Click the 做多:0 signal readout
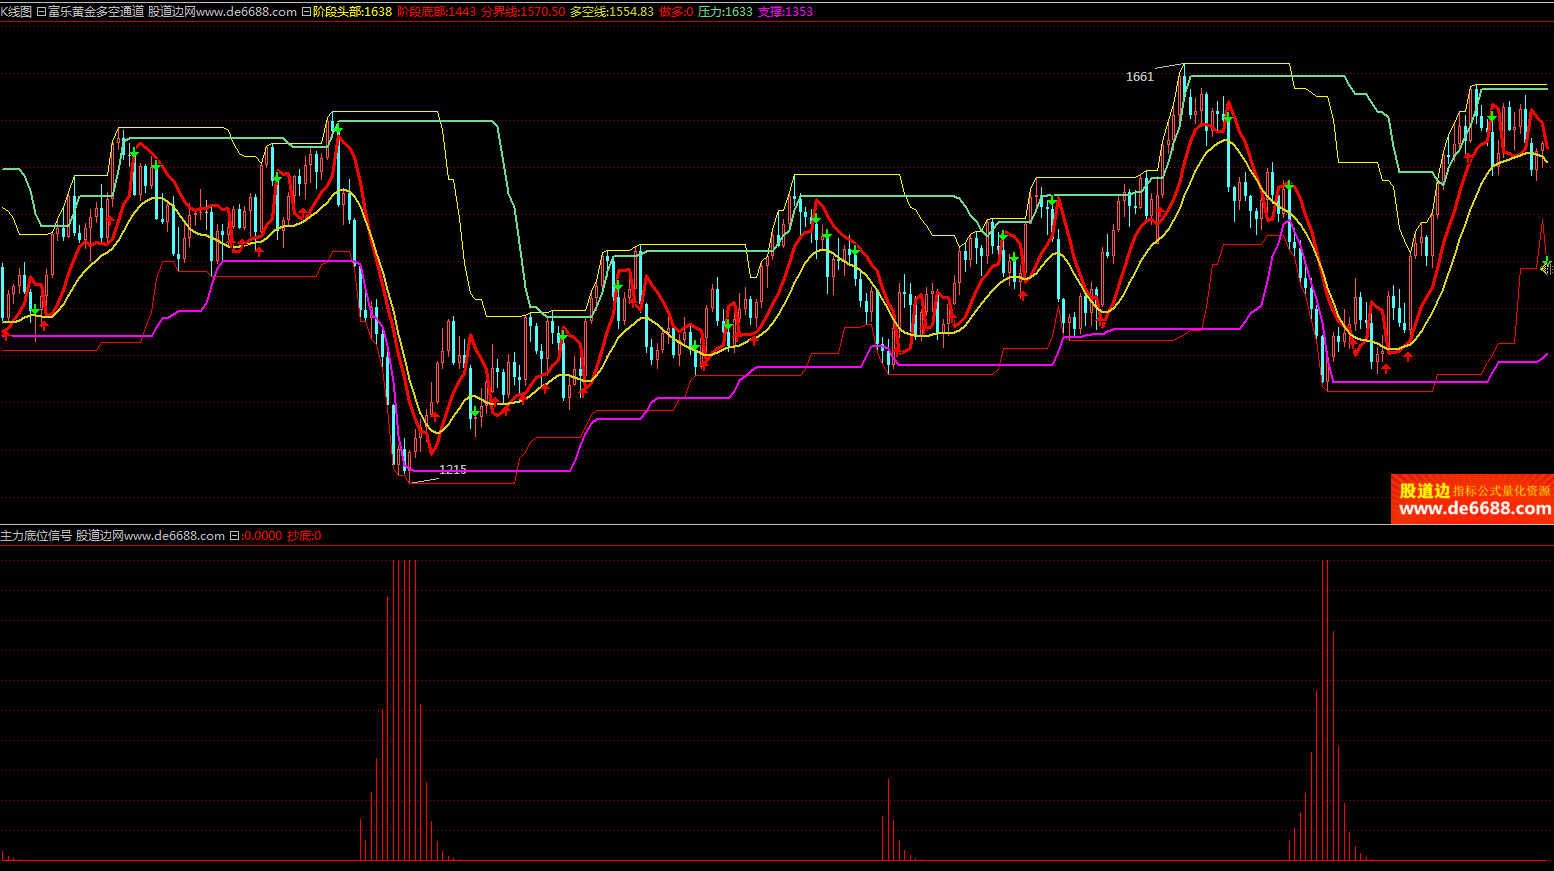The image size is (1554, 871). [x=676, y=12]
